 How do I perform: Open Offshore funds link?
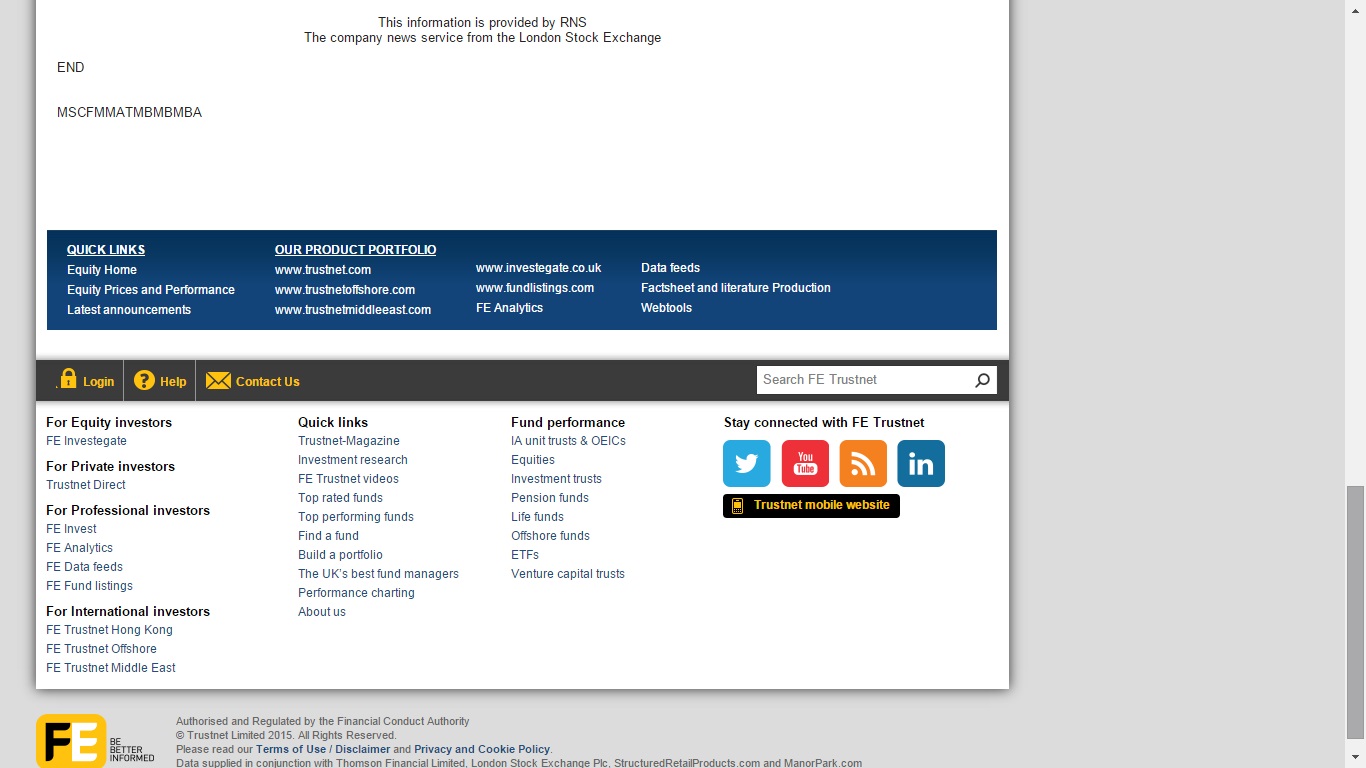551,536
